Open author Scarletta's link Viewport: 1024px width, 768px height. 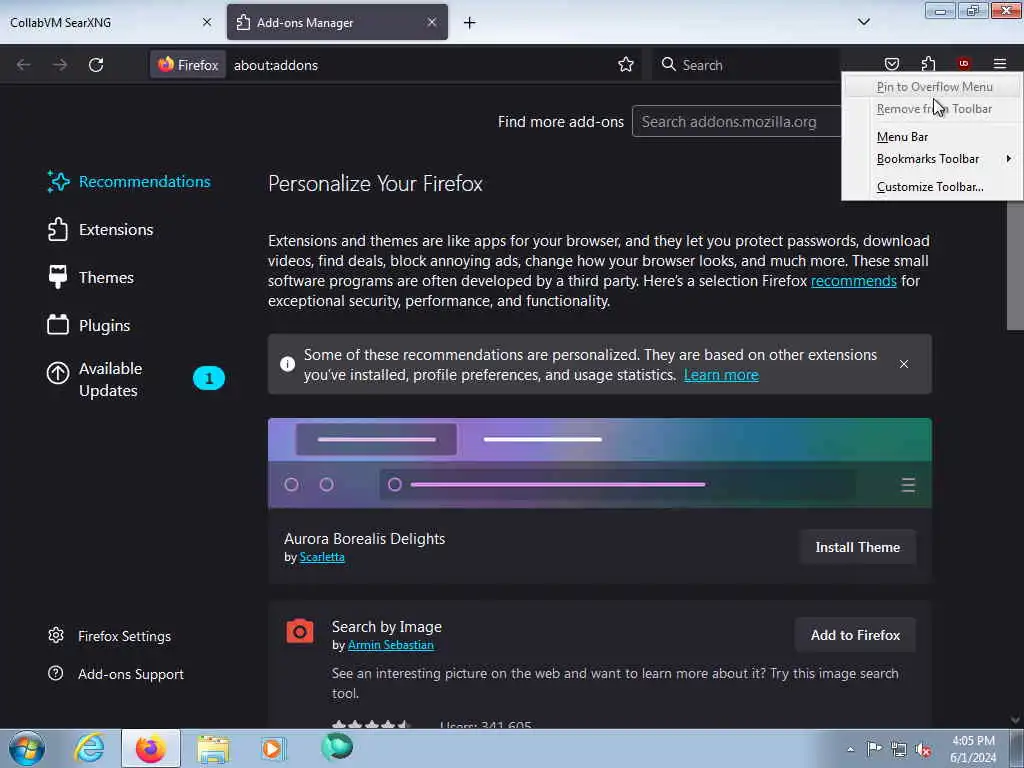(322, 557)
